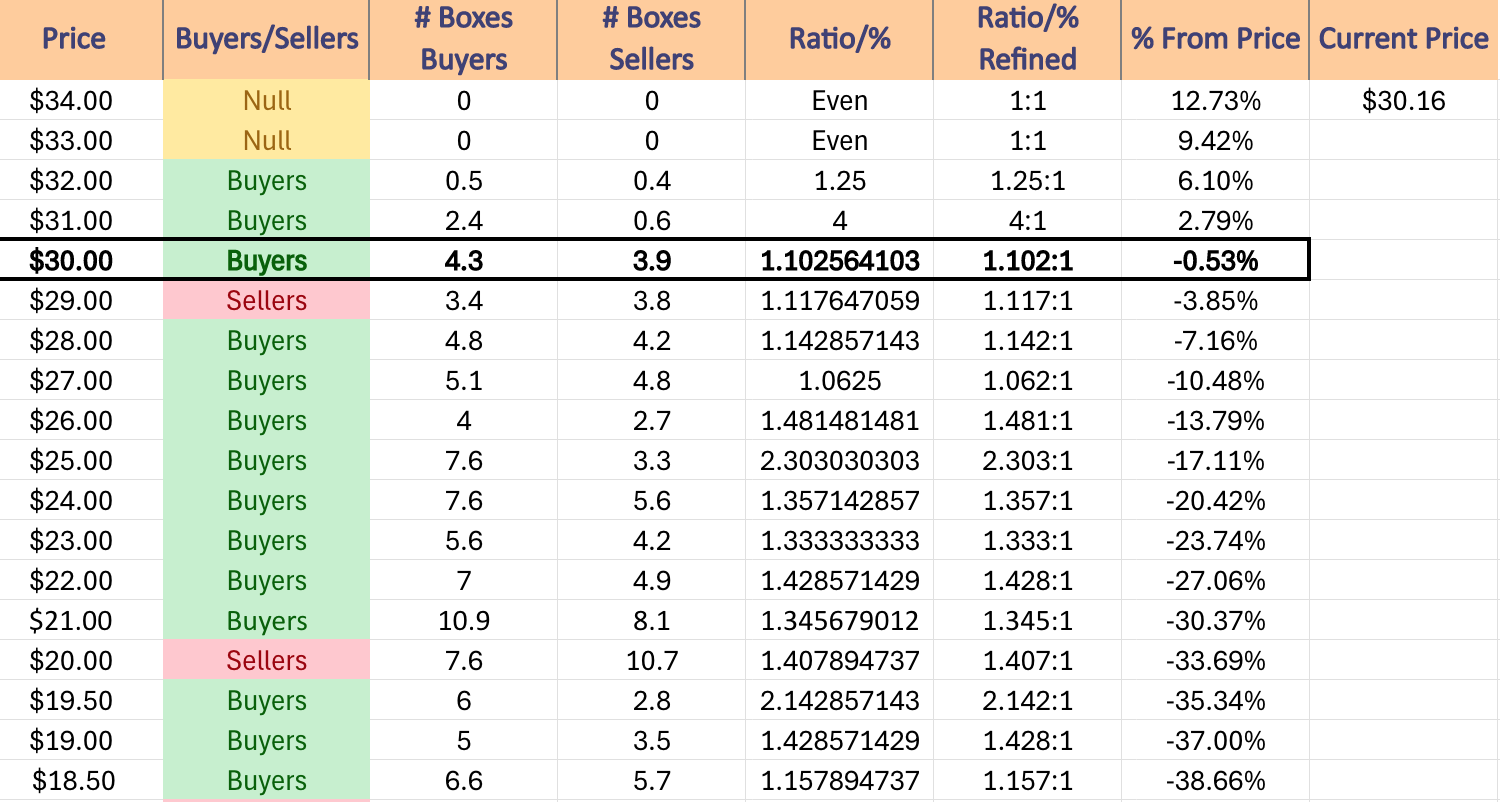Click the # Boxes Sellers header cell
Screen dimensions: 1500x802
pos(651,40)
